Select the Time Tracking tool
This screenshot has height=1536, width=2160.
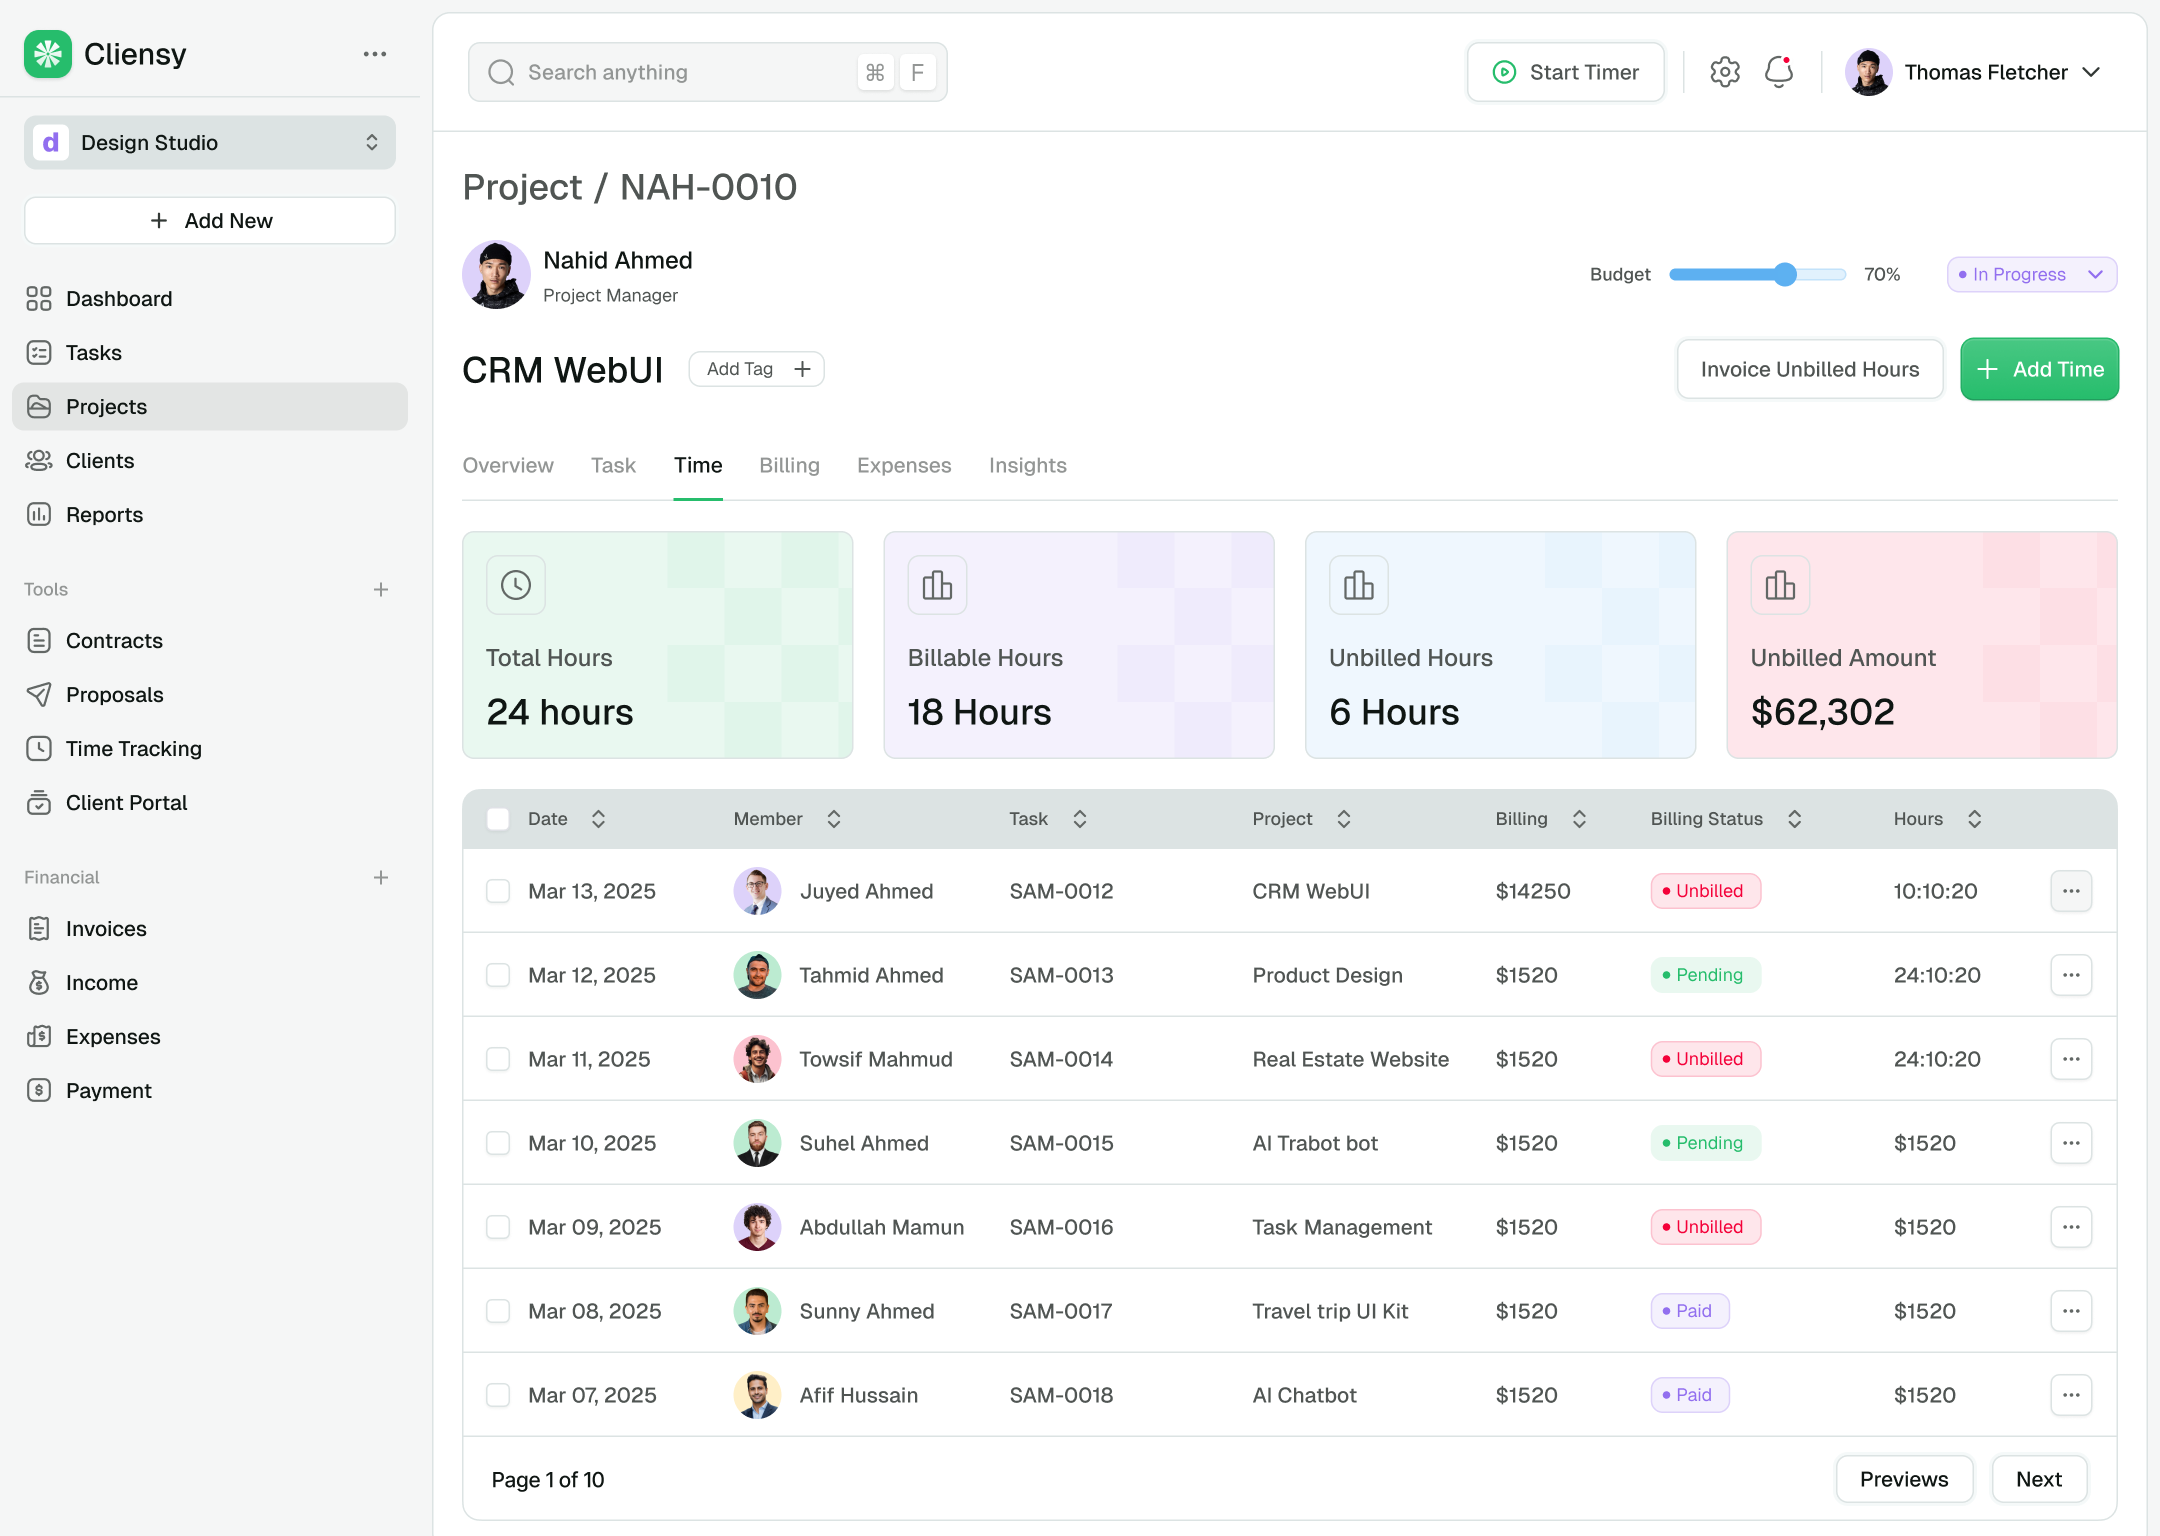click(x=133, y=748)
